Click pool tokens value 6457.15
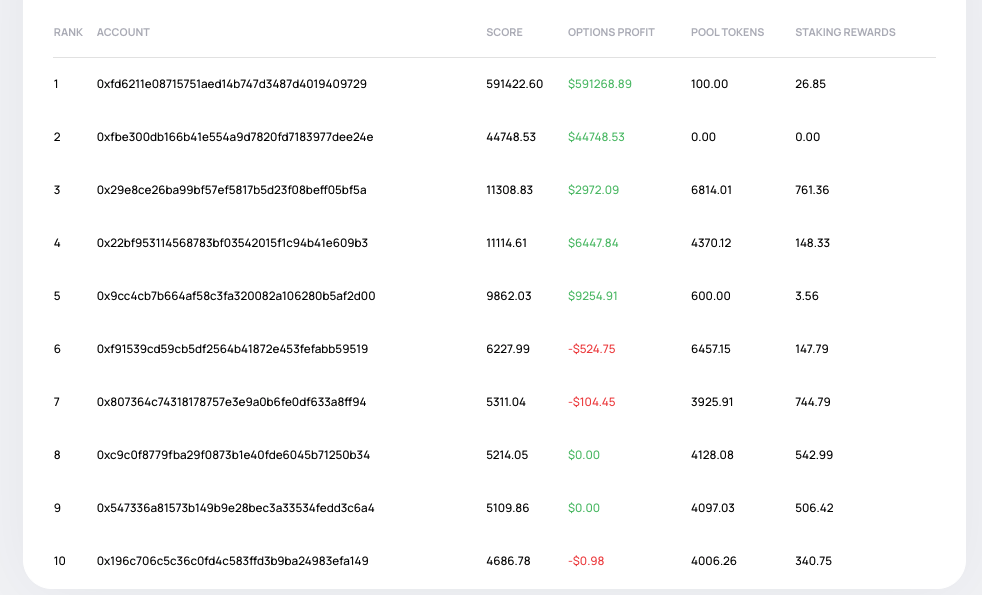The height and width of the screenshot is (595, 982). coord(711,349)
